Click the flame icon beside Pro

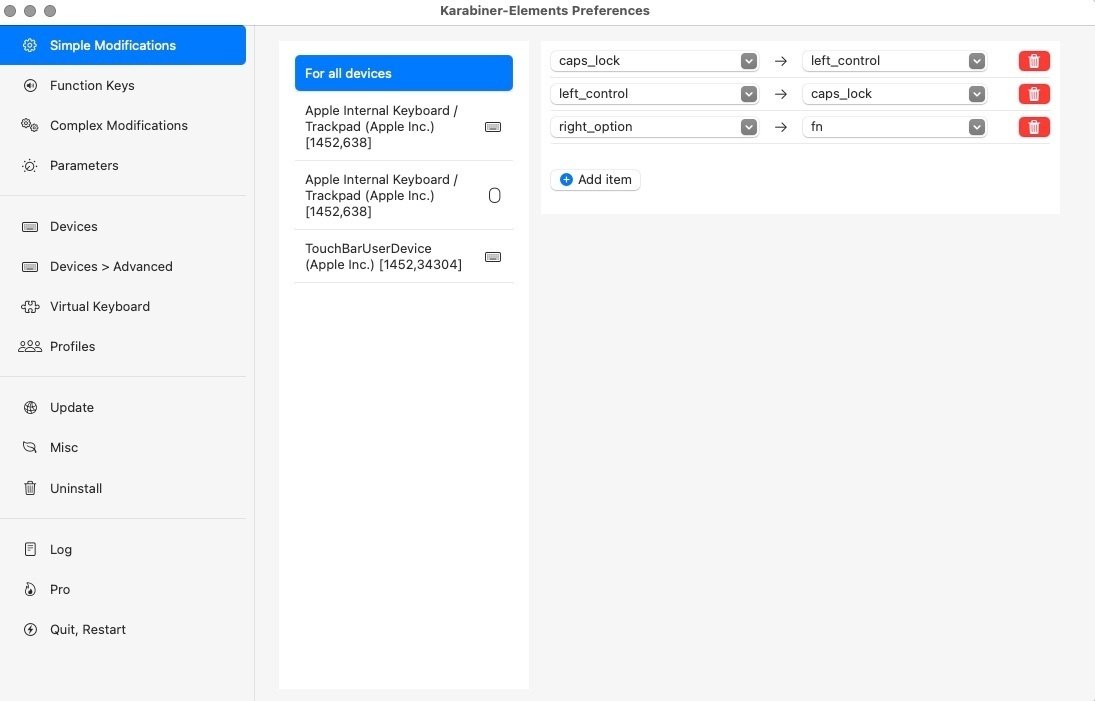(30, 589)
